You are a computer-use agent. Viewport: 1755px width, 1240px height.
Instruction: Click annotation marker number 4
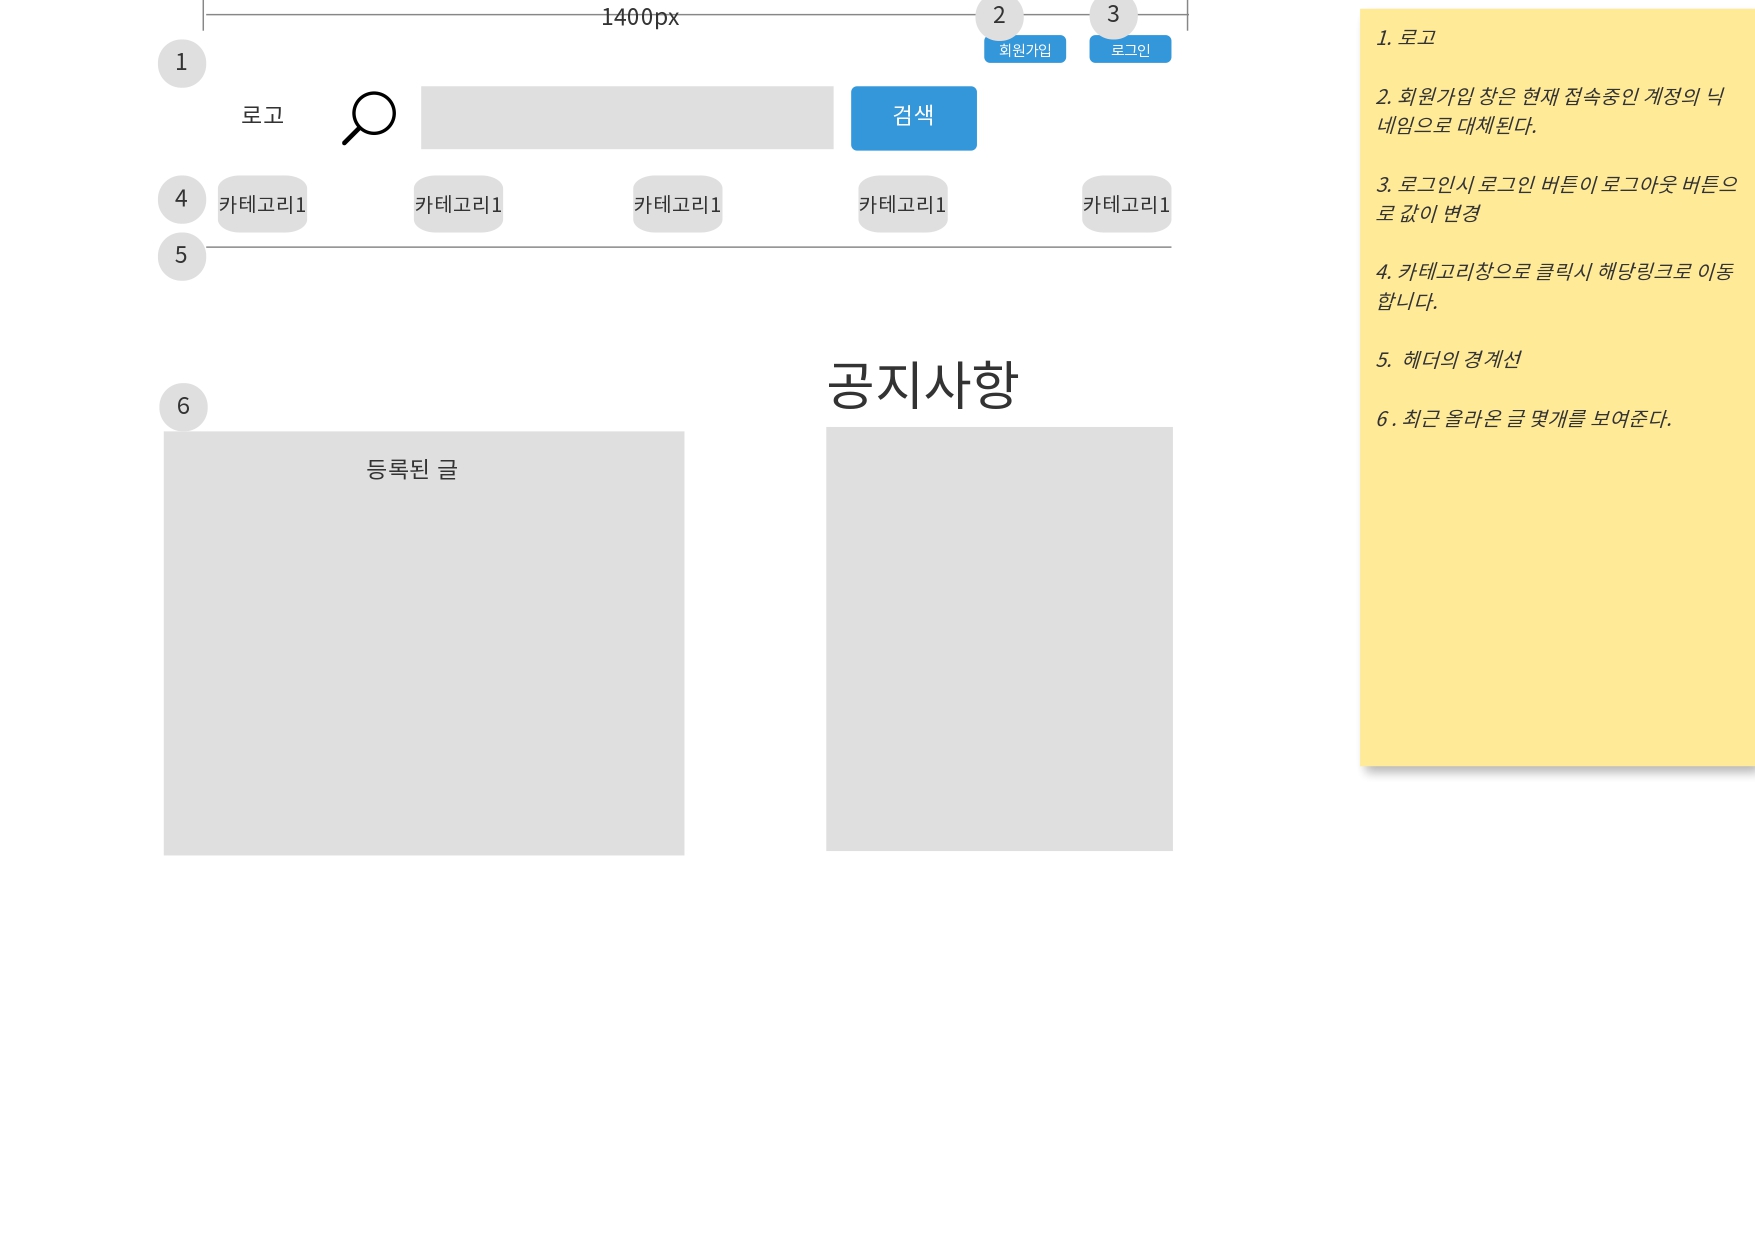(181, 199)
